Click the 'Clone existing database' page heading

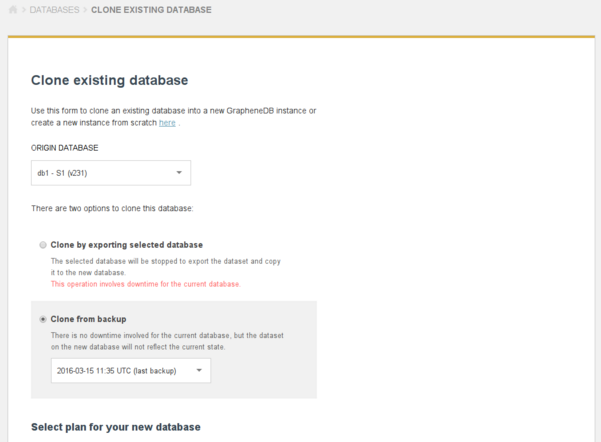[110, 80]
